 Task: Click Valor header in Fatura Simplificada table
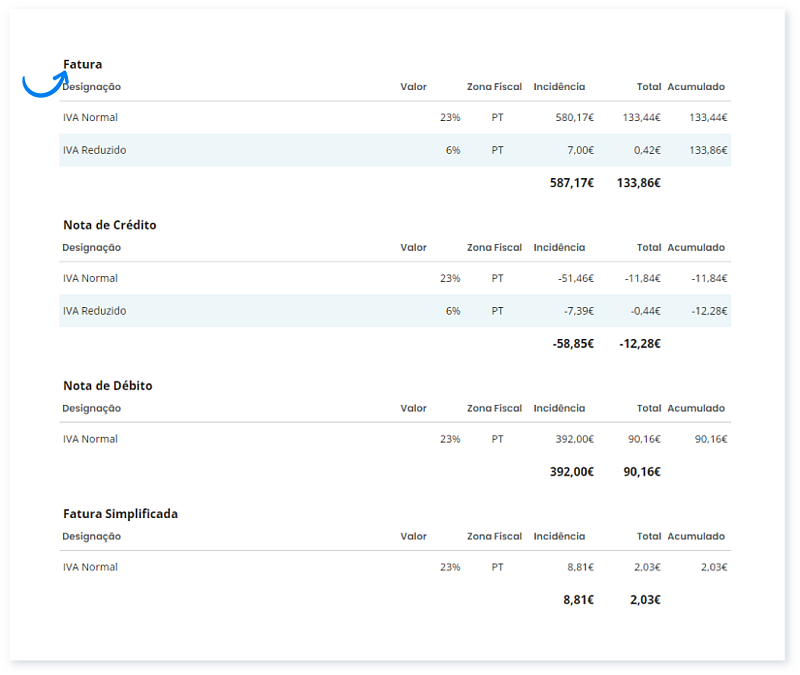tap(413, 536)
